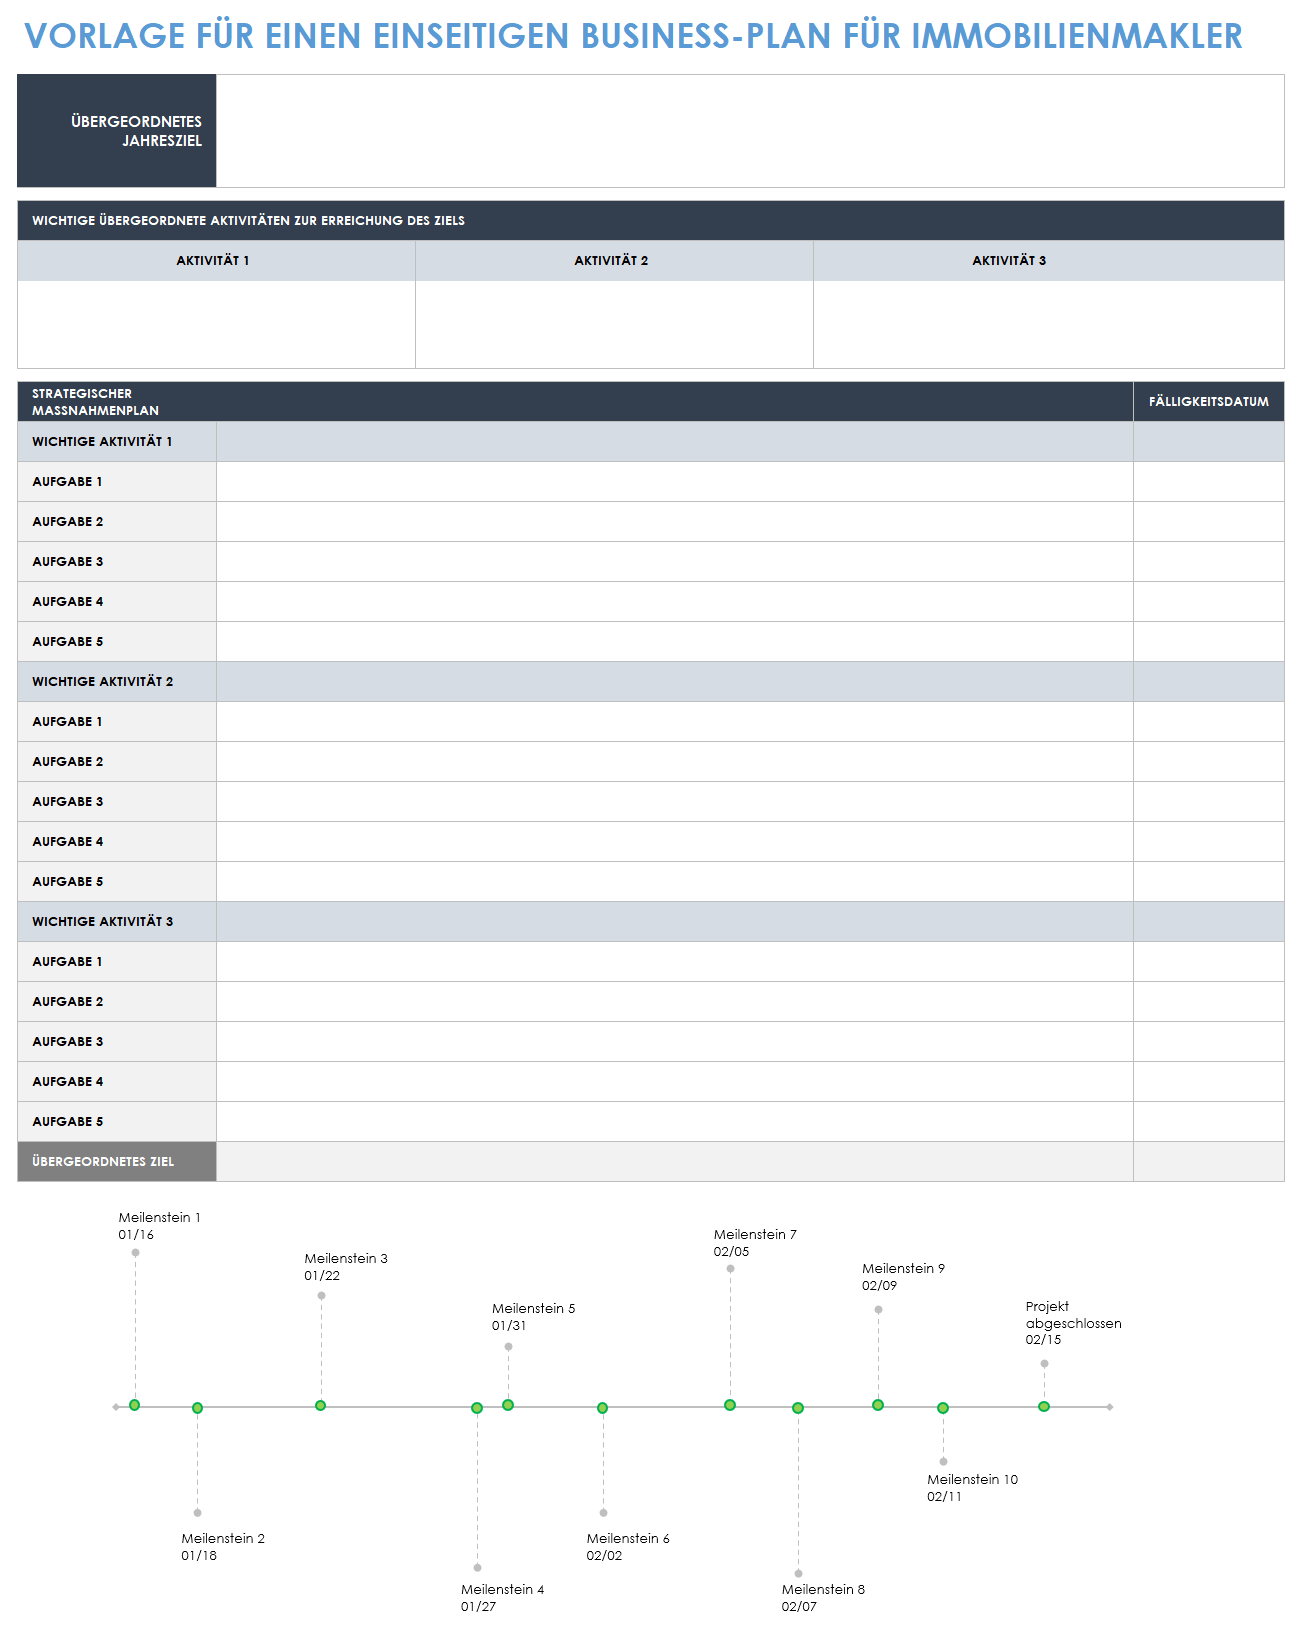Viewport: 1302px width, 1642px height.
Task: Select the Projekt abgeschlossen 02/15 label
Action: pos(1073,1323)
